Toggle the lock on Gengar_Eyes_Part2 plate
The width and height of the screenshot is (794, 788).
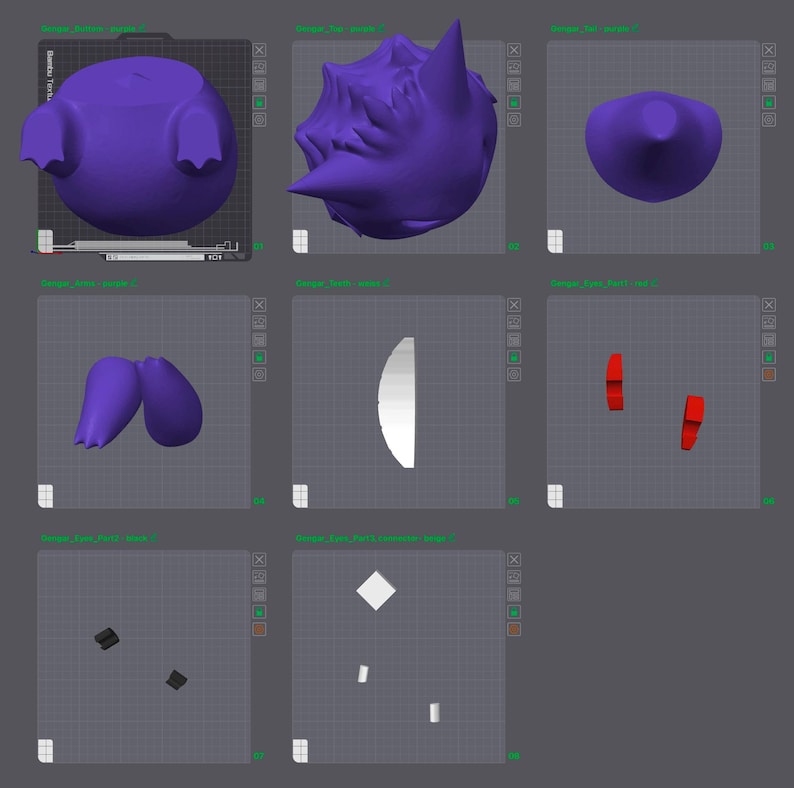click(x=259, y=612)
